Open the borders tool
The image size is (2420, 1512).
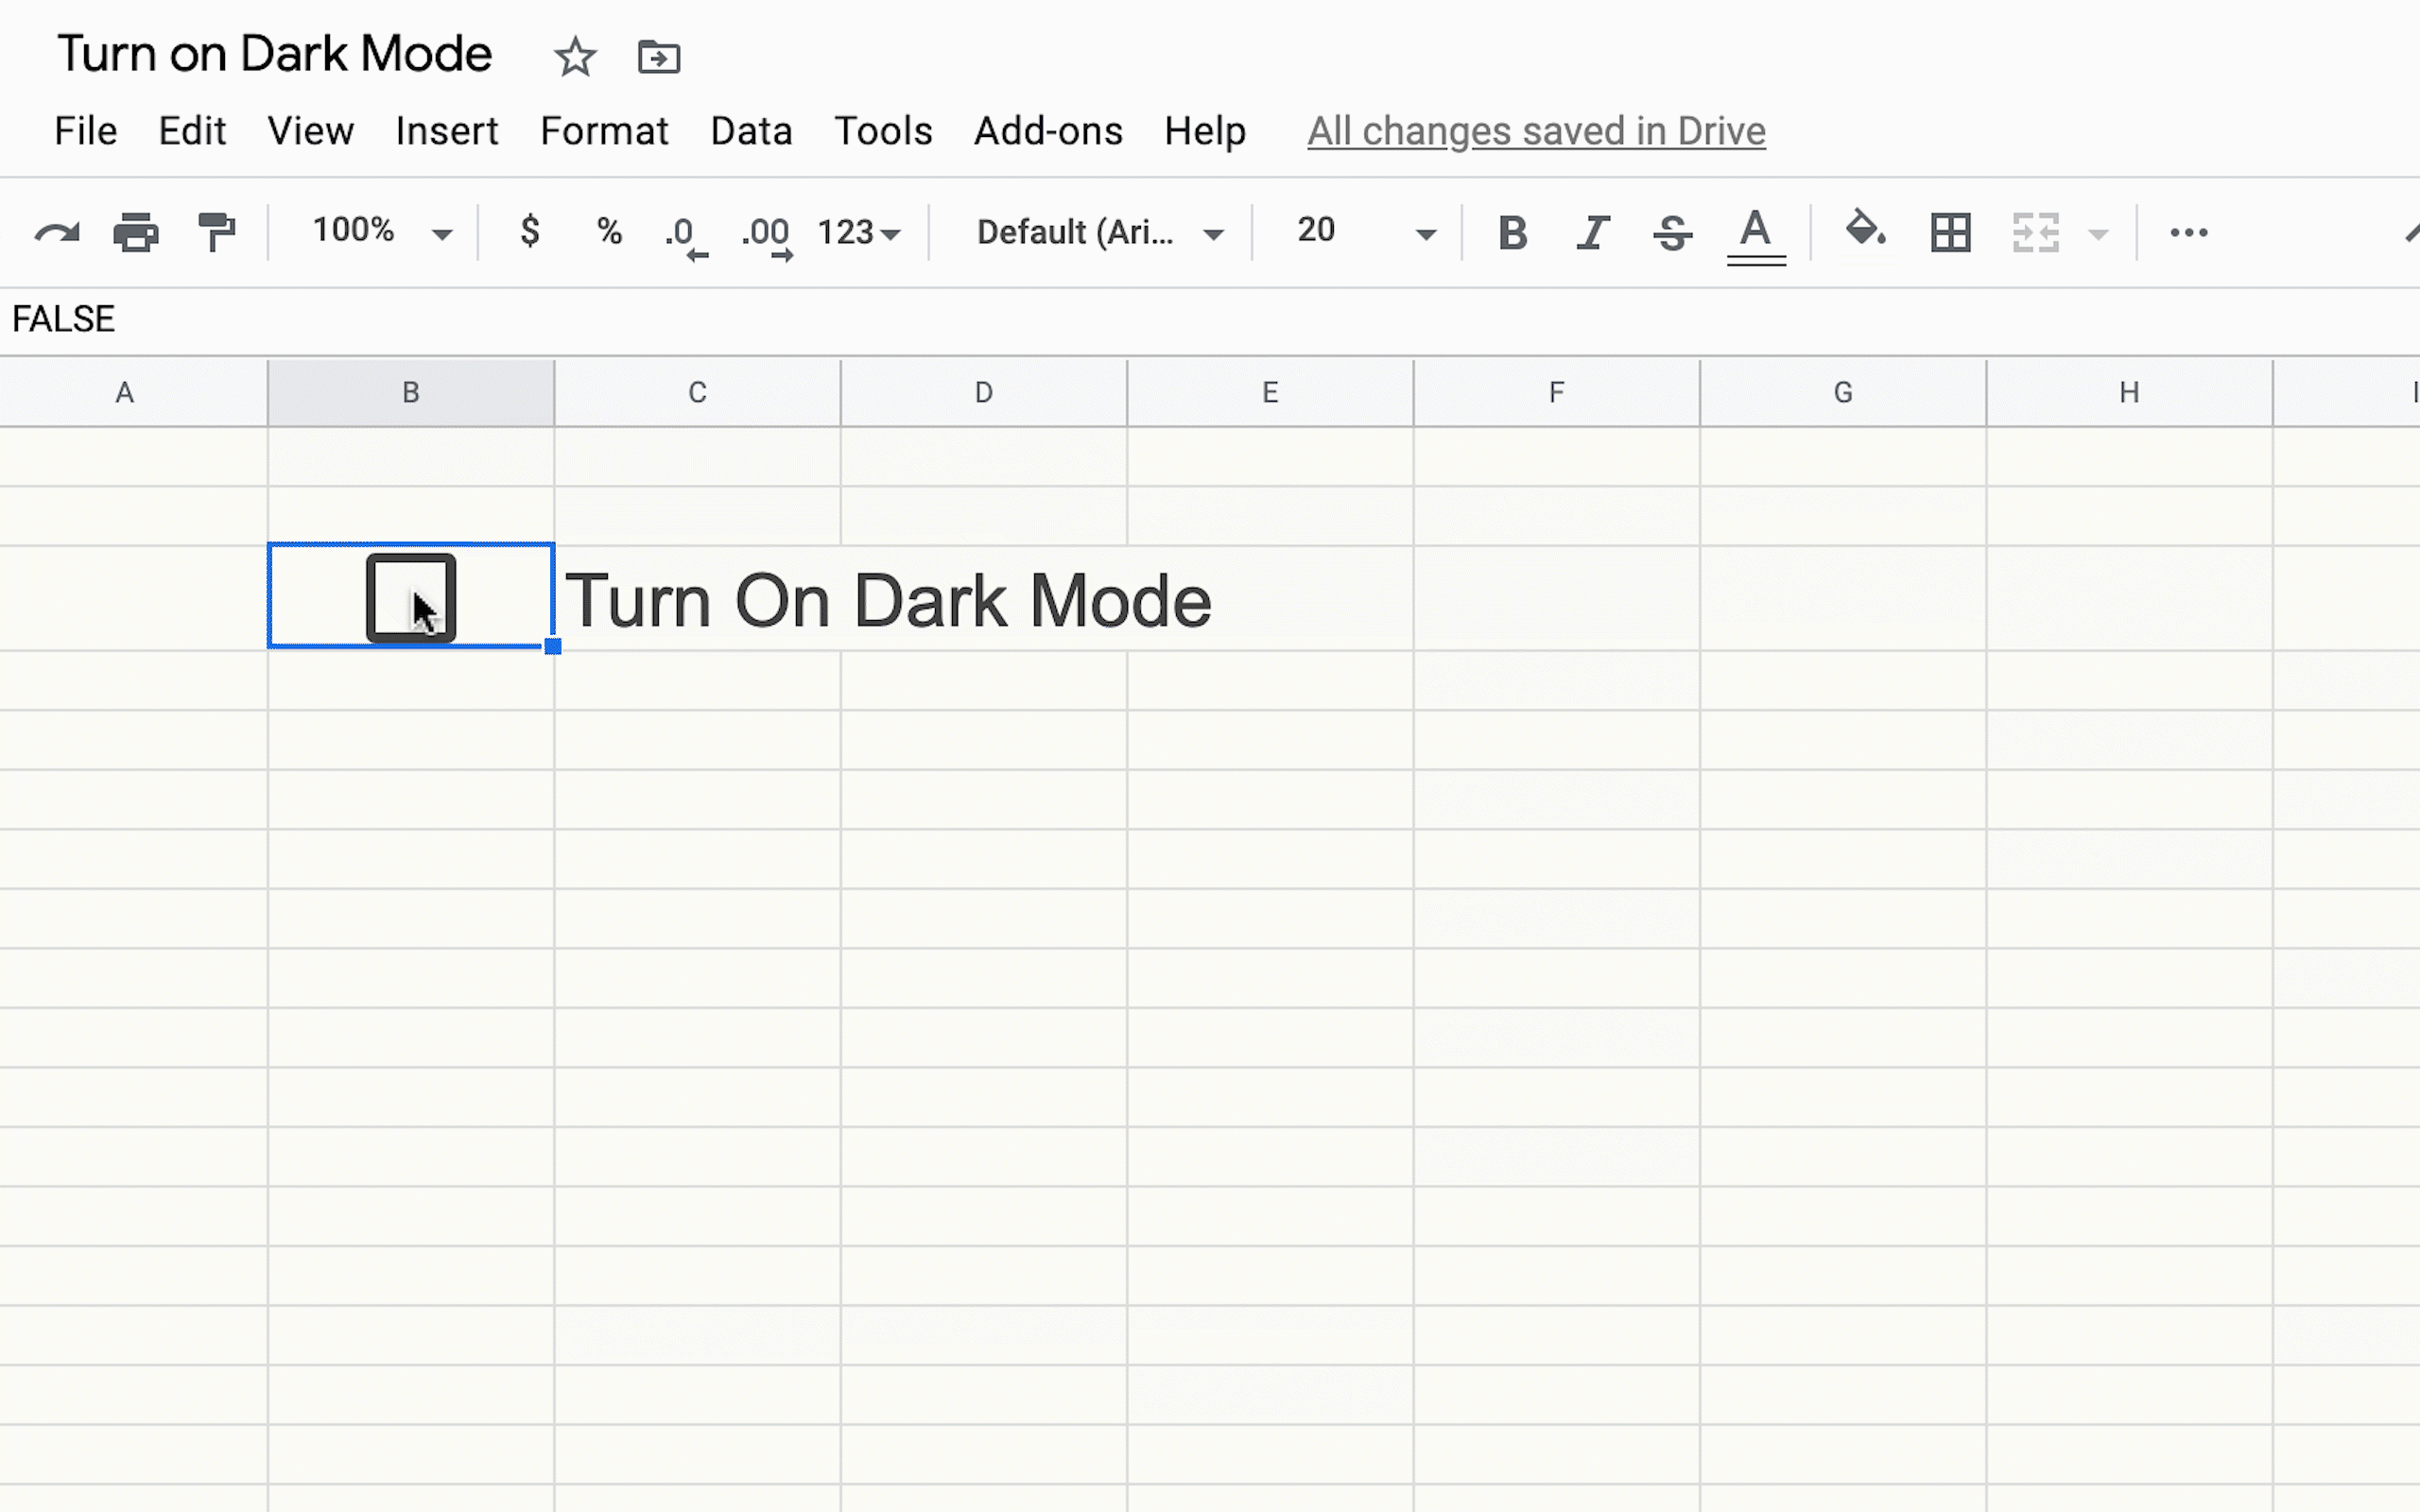pos(1950,233)
